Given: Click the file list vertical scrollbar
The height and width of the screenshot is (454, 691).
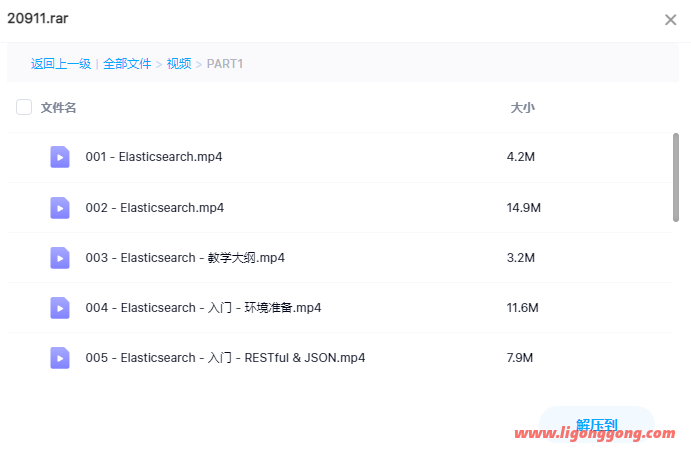Looking at the screenshot, I should [676, 177].
